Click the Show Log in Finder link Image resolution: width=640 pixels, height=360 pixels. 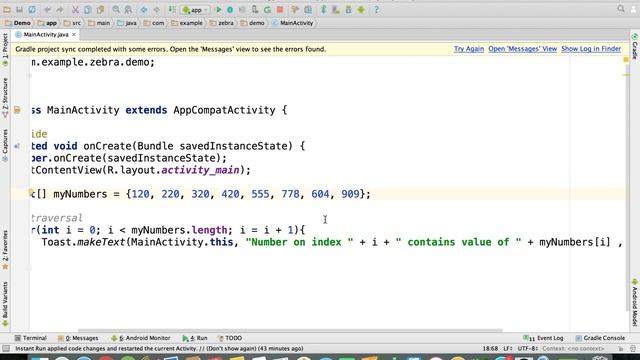click(x=591, y=49)
